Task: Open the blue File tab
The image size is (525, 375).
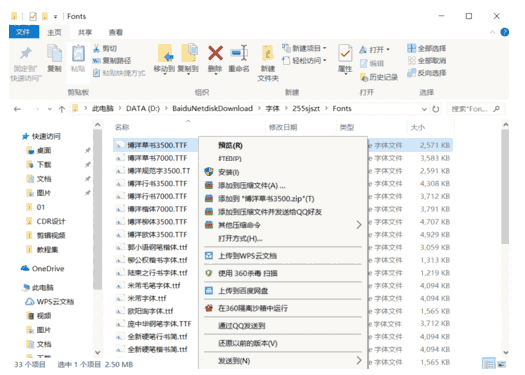Action: 24,32
